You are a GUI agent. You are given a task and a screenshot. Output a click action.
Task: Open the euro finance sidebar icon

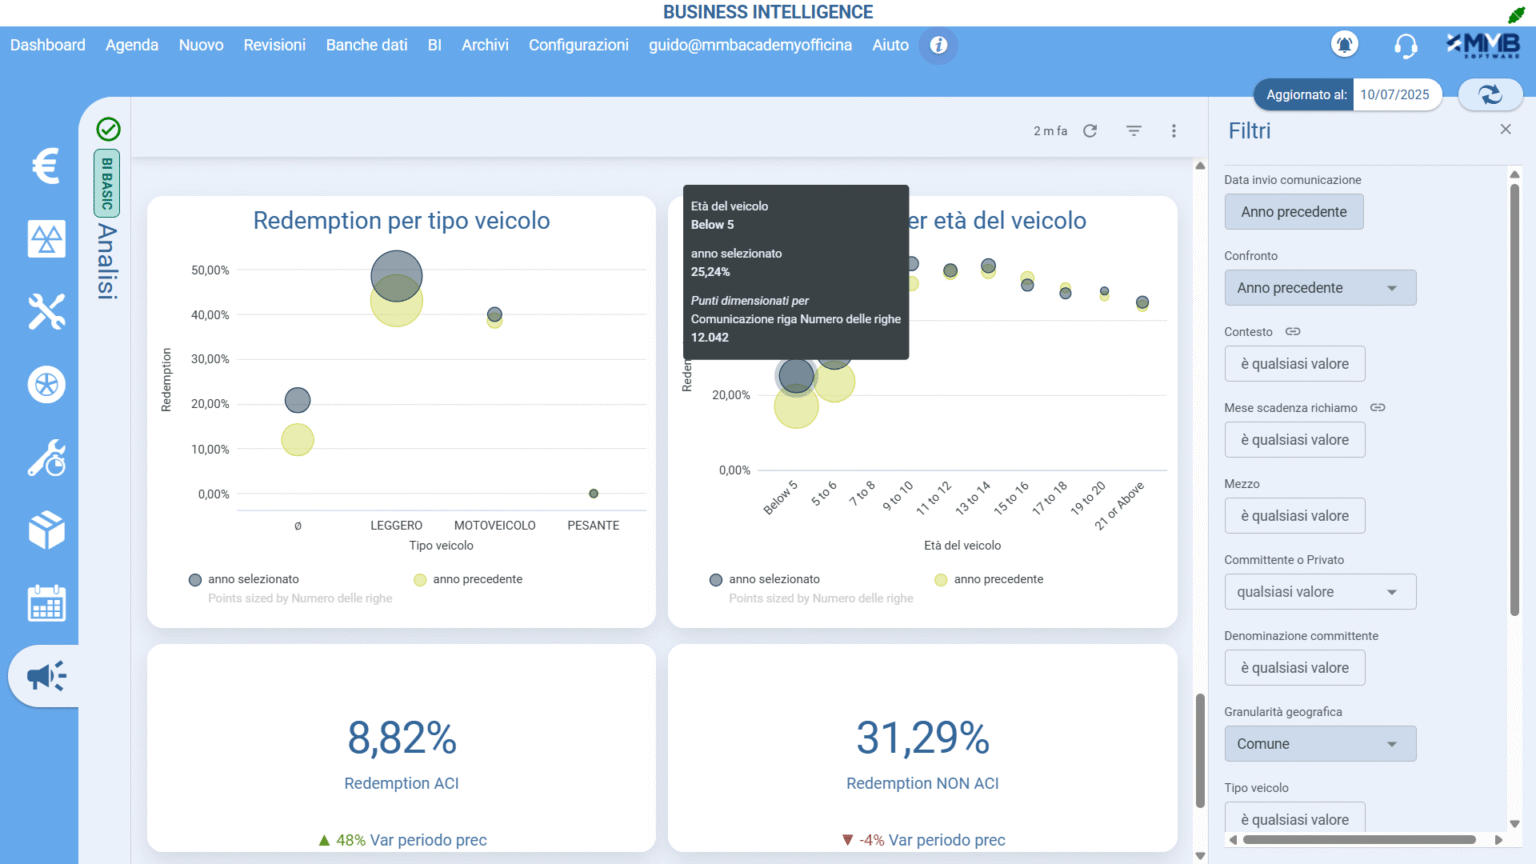click(46, 166)
